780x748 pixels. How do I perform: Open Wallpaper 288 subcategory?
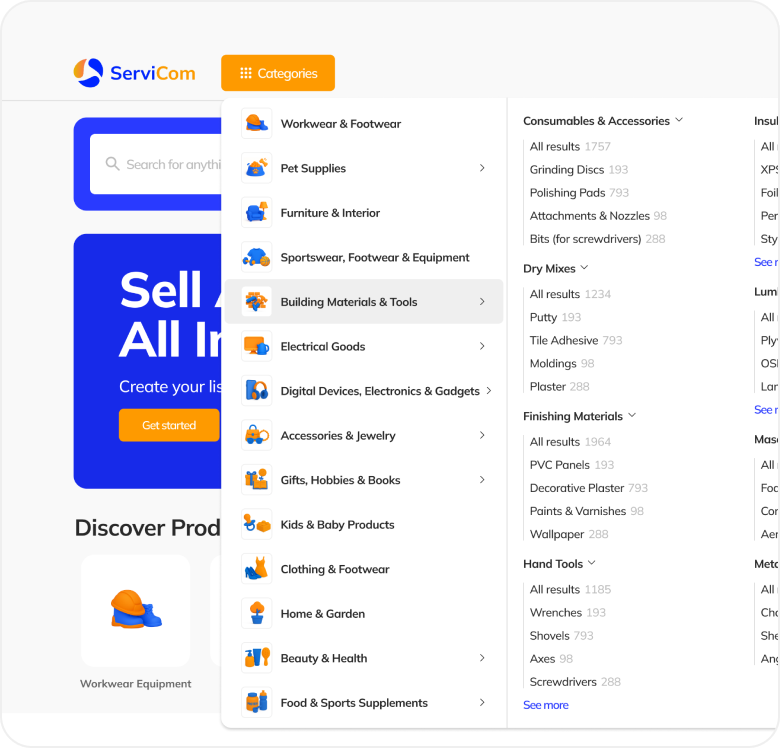(x=569, y=534)
